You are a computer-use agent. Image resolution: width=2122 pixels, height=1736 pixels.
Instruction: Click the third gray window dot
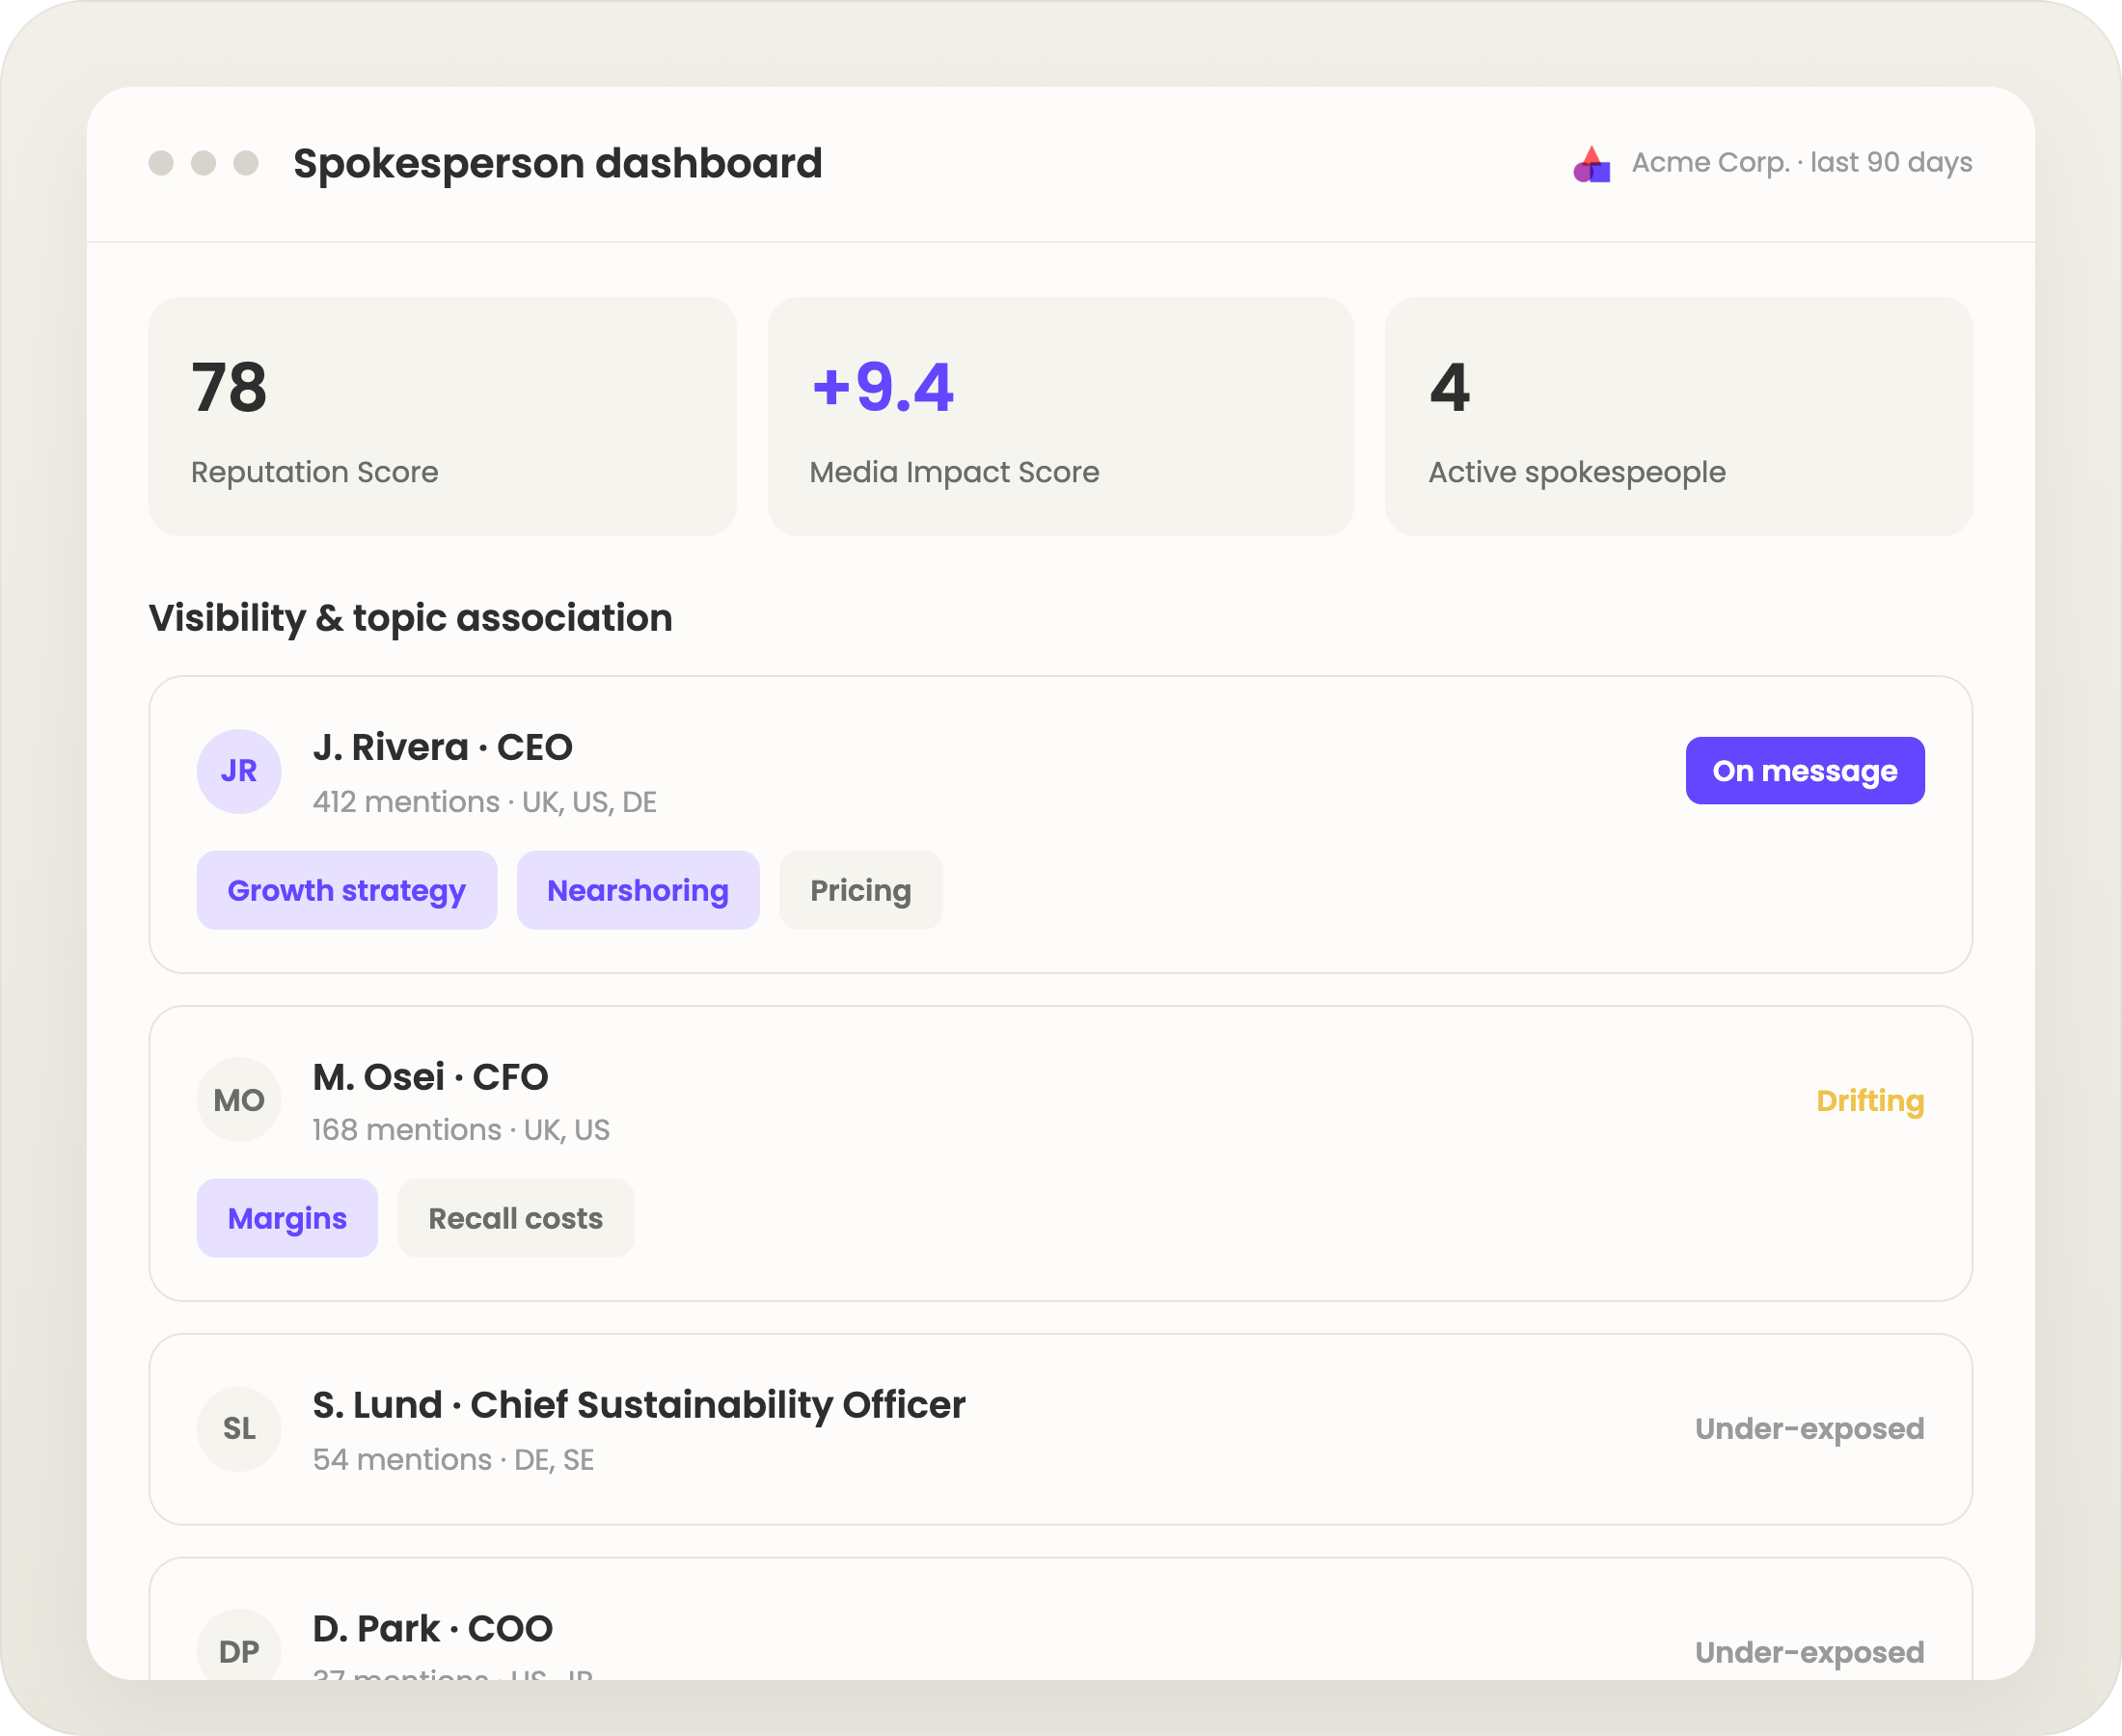pyautogui.click(x=246, y=163)
